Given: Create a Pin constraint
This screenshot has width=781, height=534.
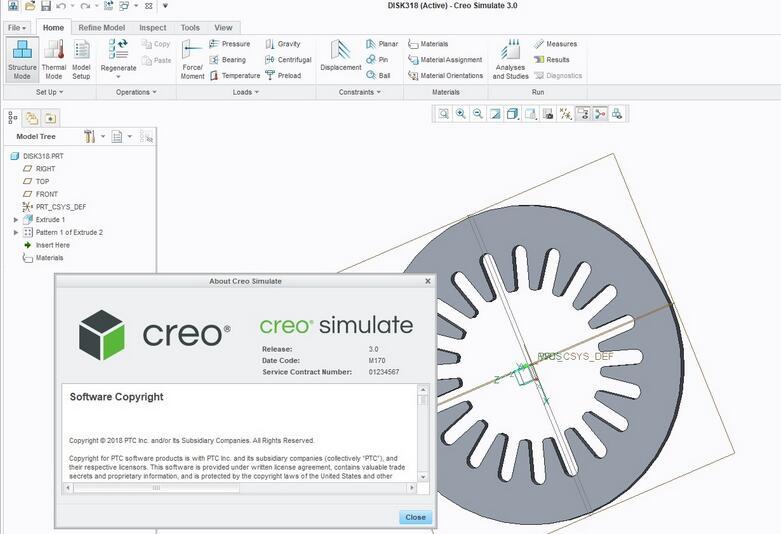Looking at the screenshot, I should click(x=377, y=60).
